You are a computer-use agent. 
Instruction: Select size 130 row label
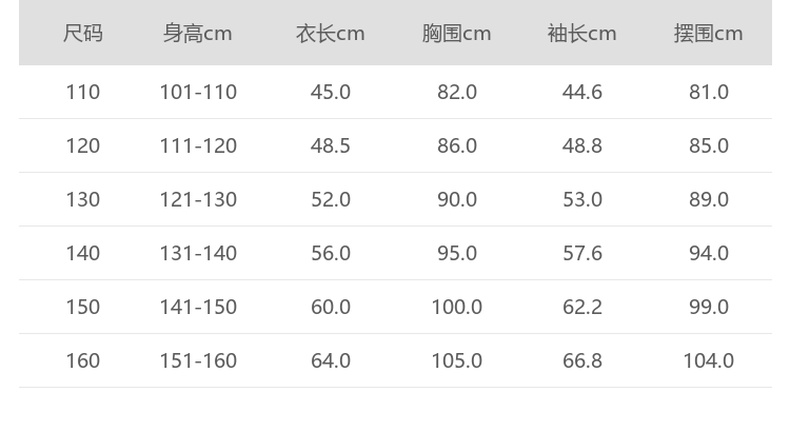[x=83, y=200]
